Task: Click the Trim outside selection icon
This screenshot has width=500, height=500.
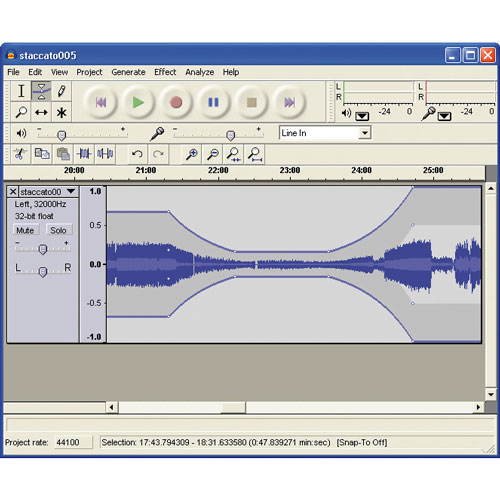Action: pyautogui.click(x=84, y=154)
